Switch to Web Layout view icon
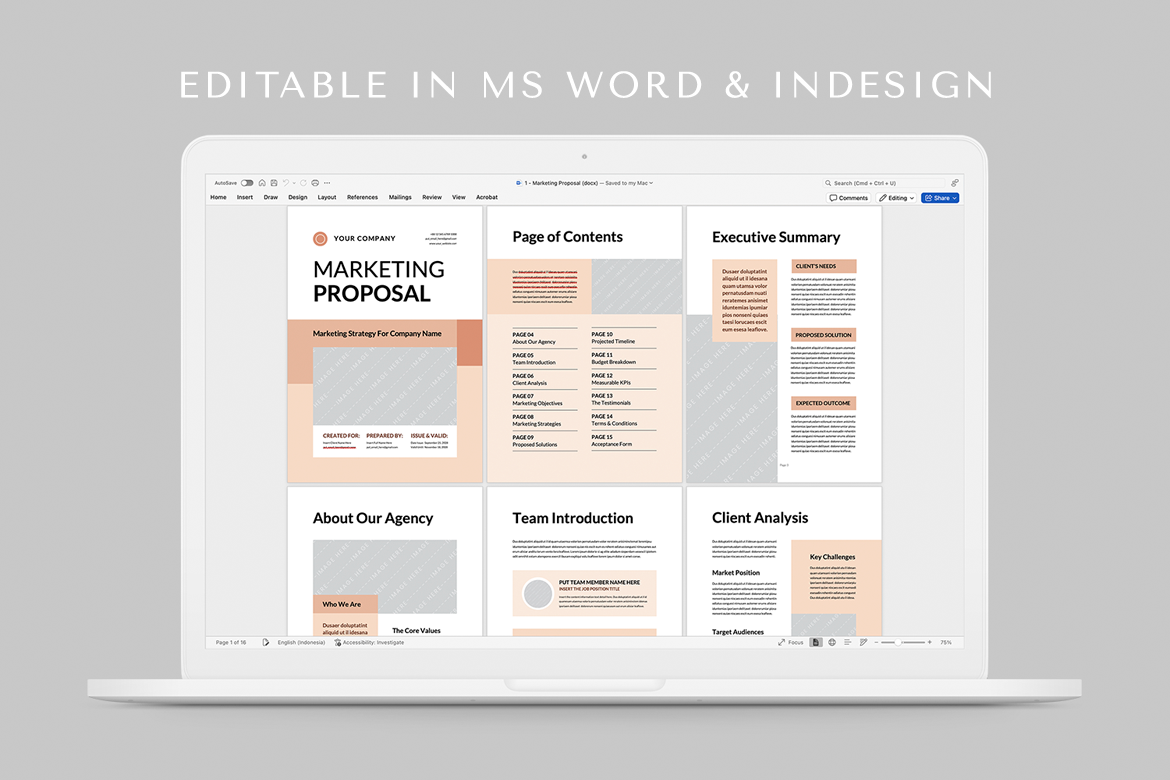The width and height of the screenshot is (1170, 780). coord(832,642)
